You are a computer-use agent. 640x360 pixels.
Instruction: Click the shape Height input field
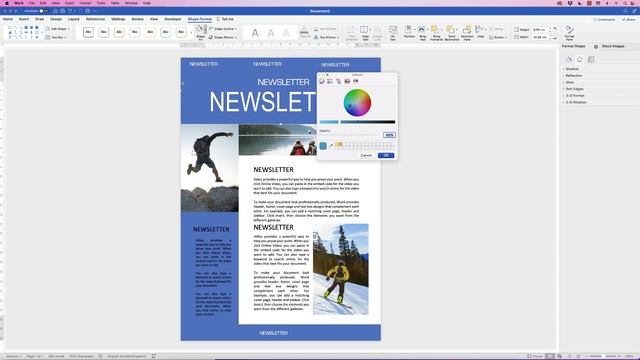540,30
